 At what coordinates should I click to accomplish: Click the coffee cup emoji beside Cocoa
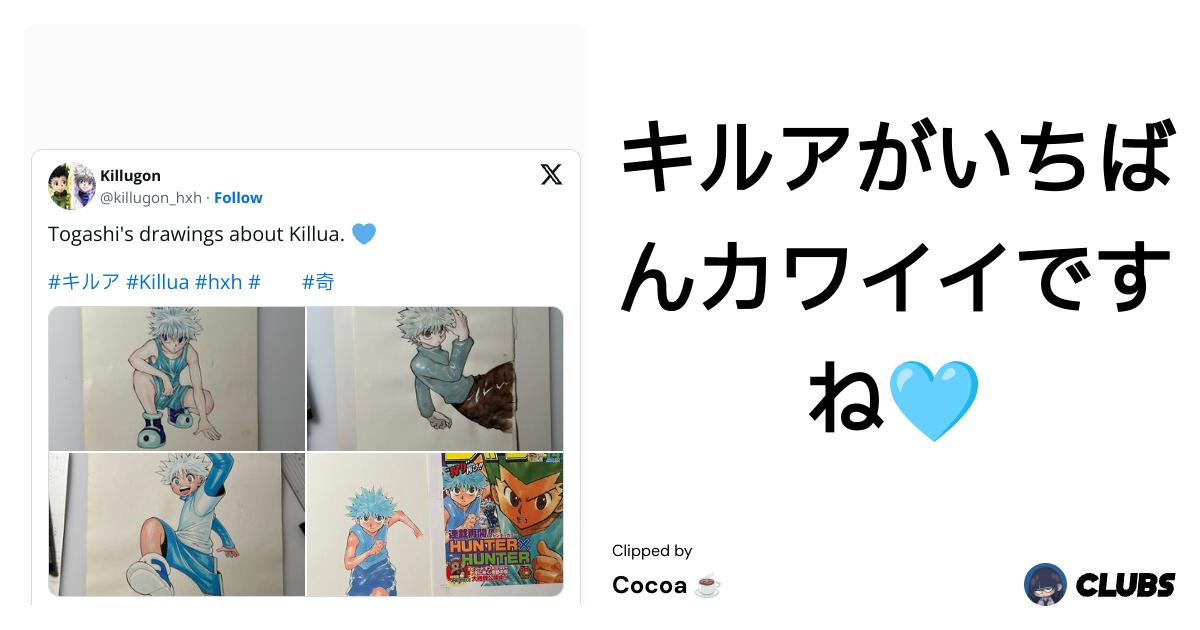707,586
